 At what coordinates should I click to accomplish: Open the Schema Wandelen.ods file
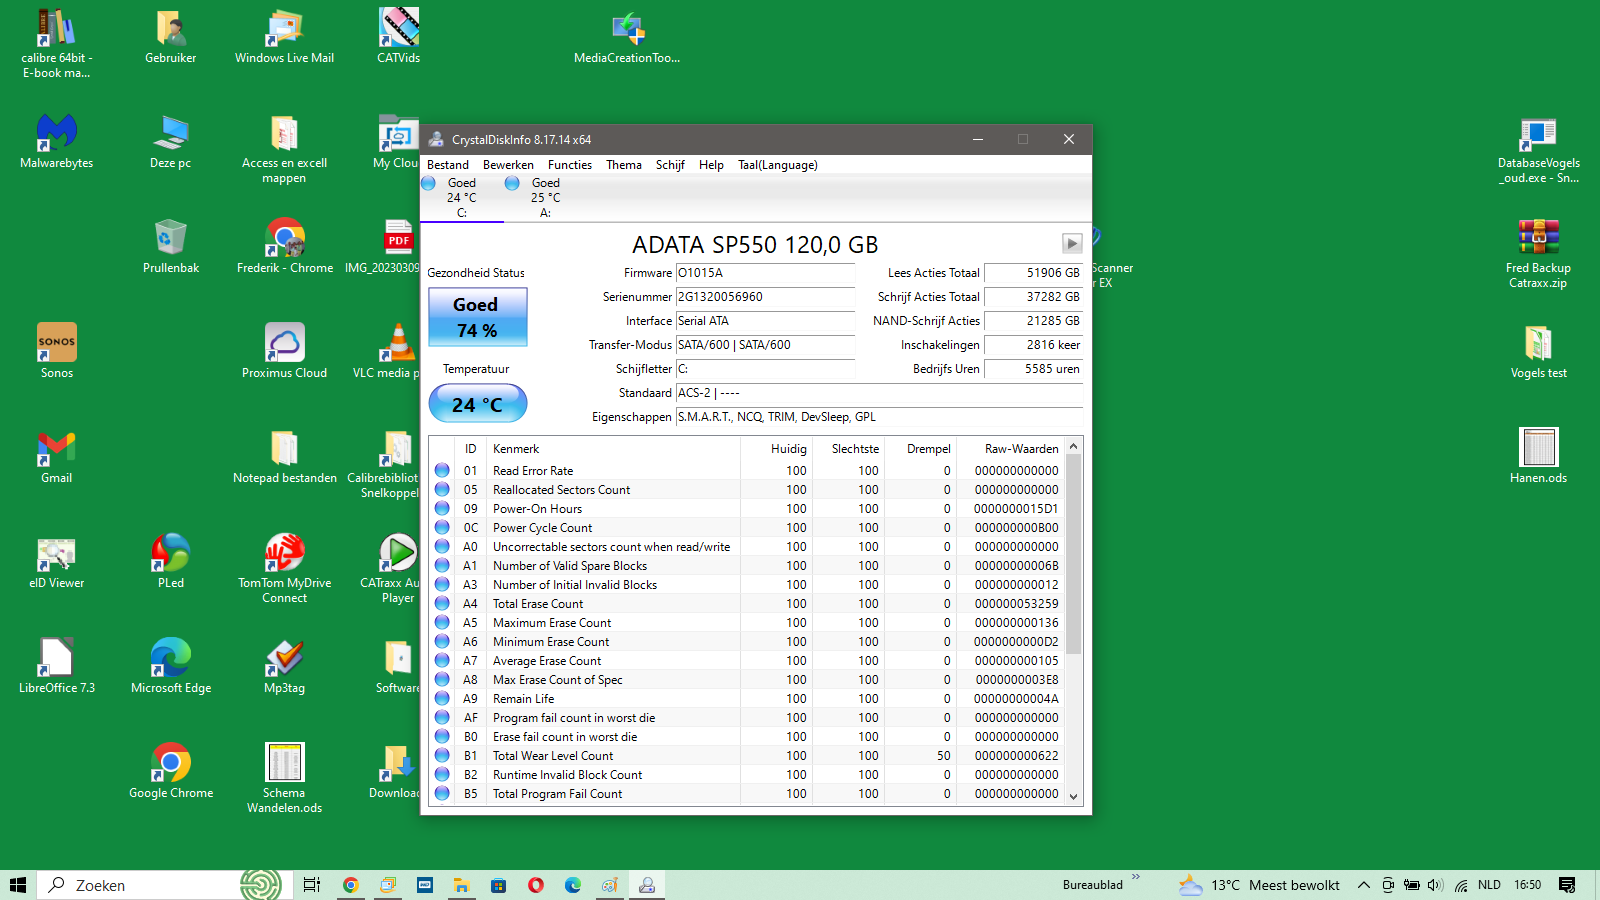285,779
